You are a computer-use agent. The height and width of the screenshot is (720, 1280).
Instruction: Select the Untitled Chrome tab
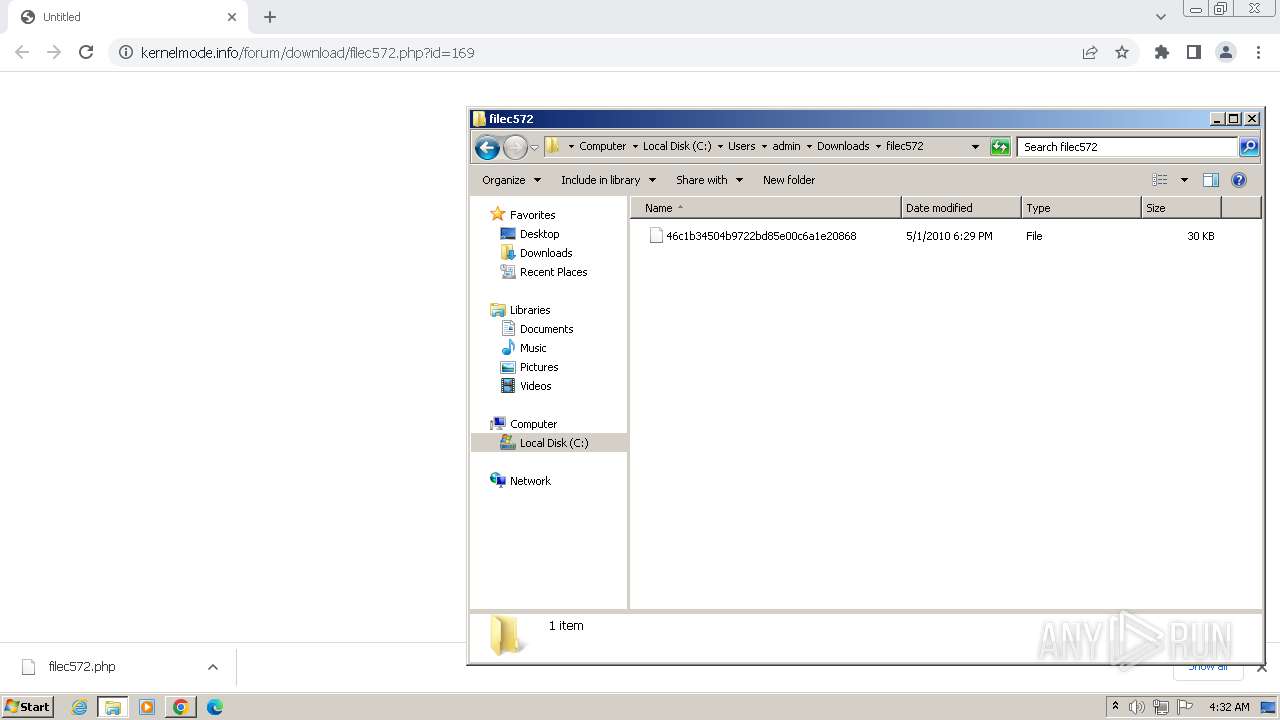point(126,17)
